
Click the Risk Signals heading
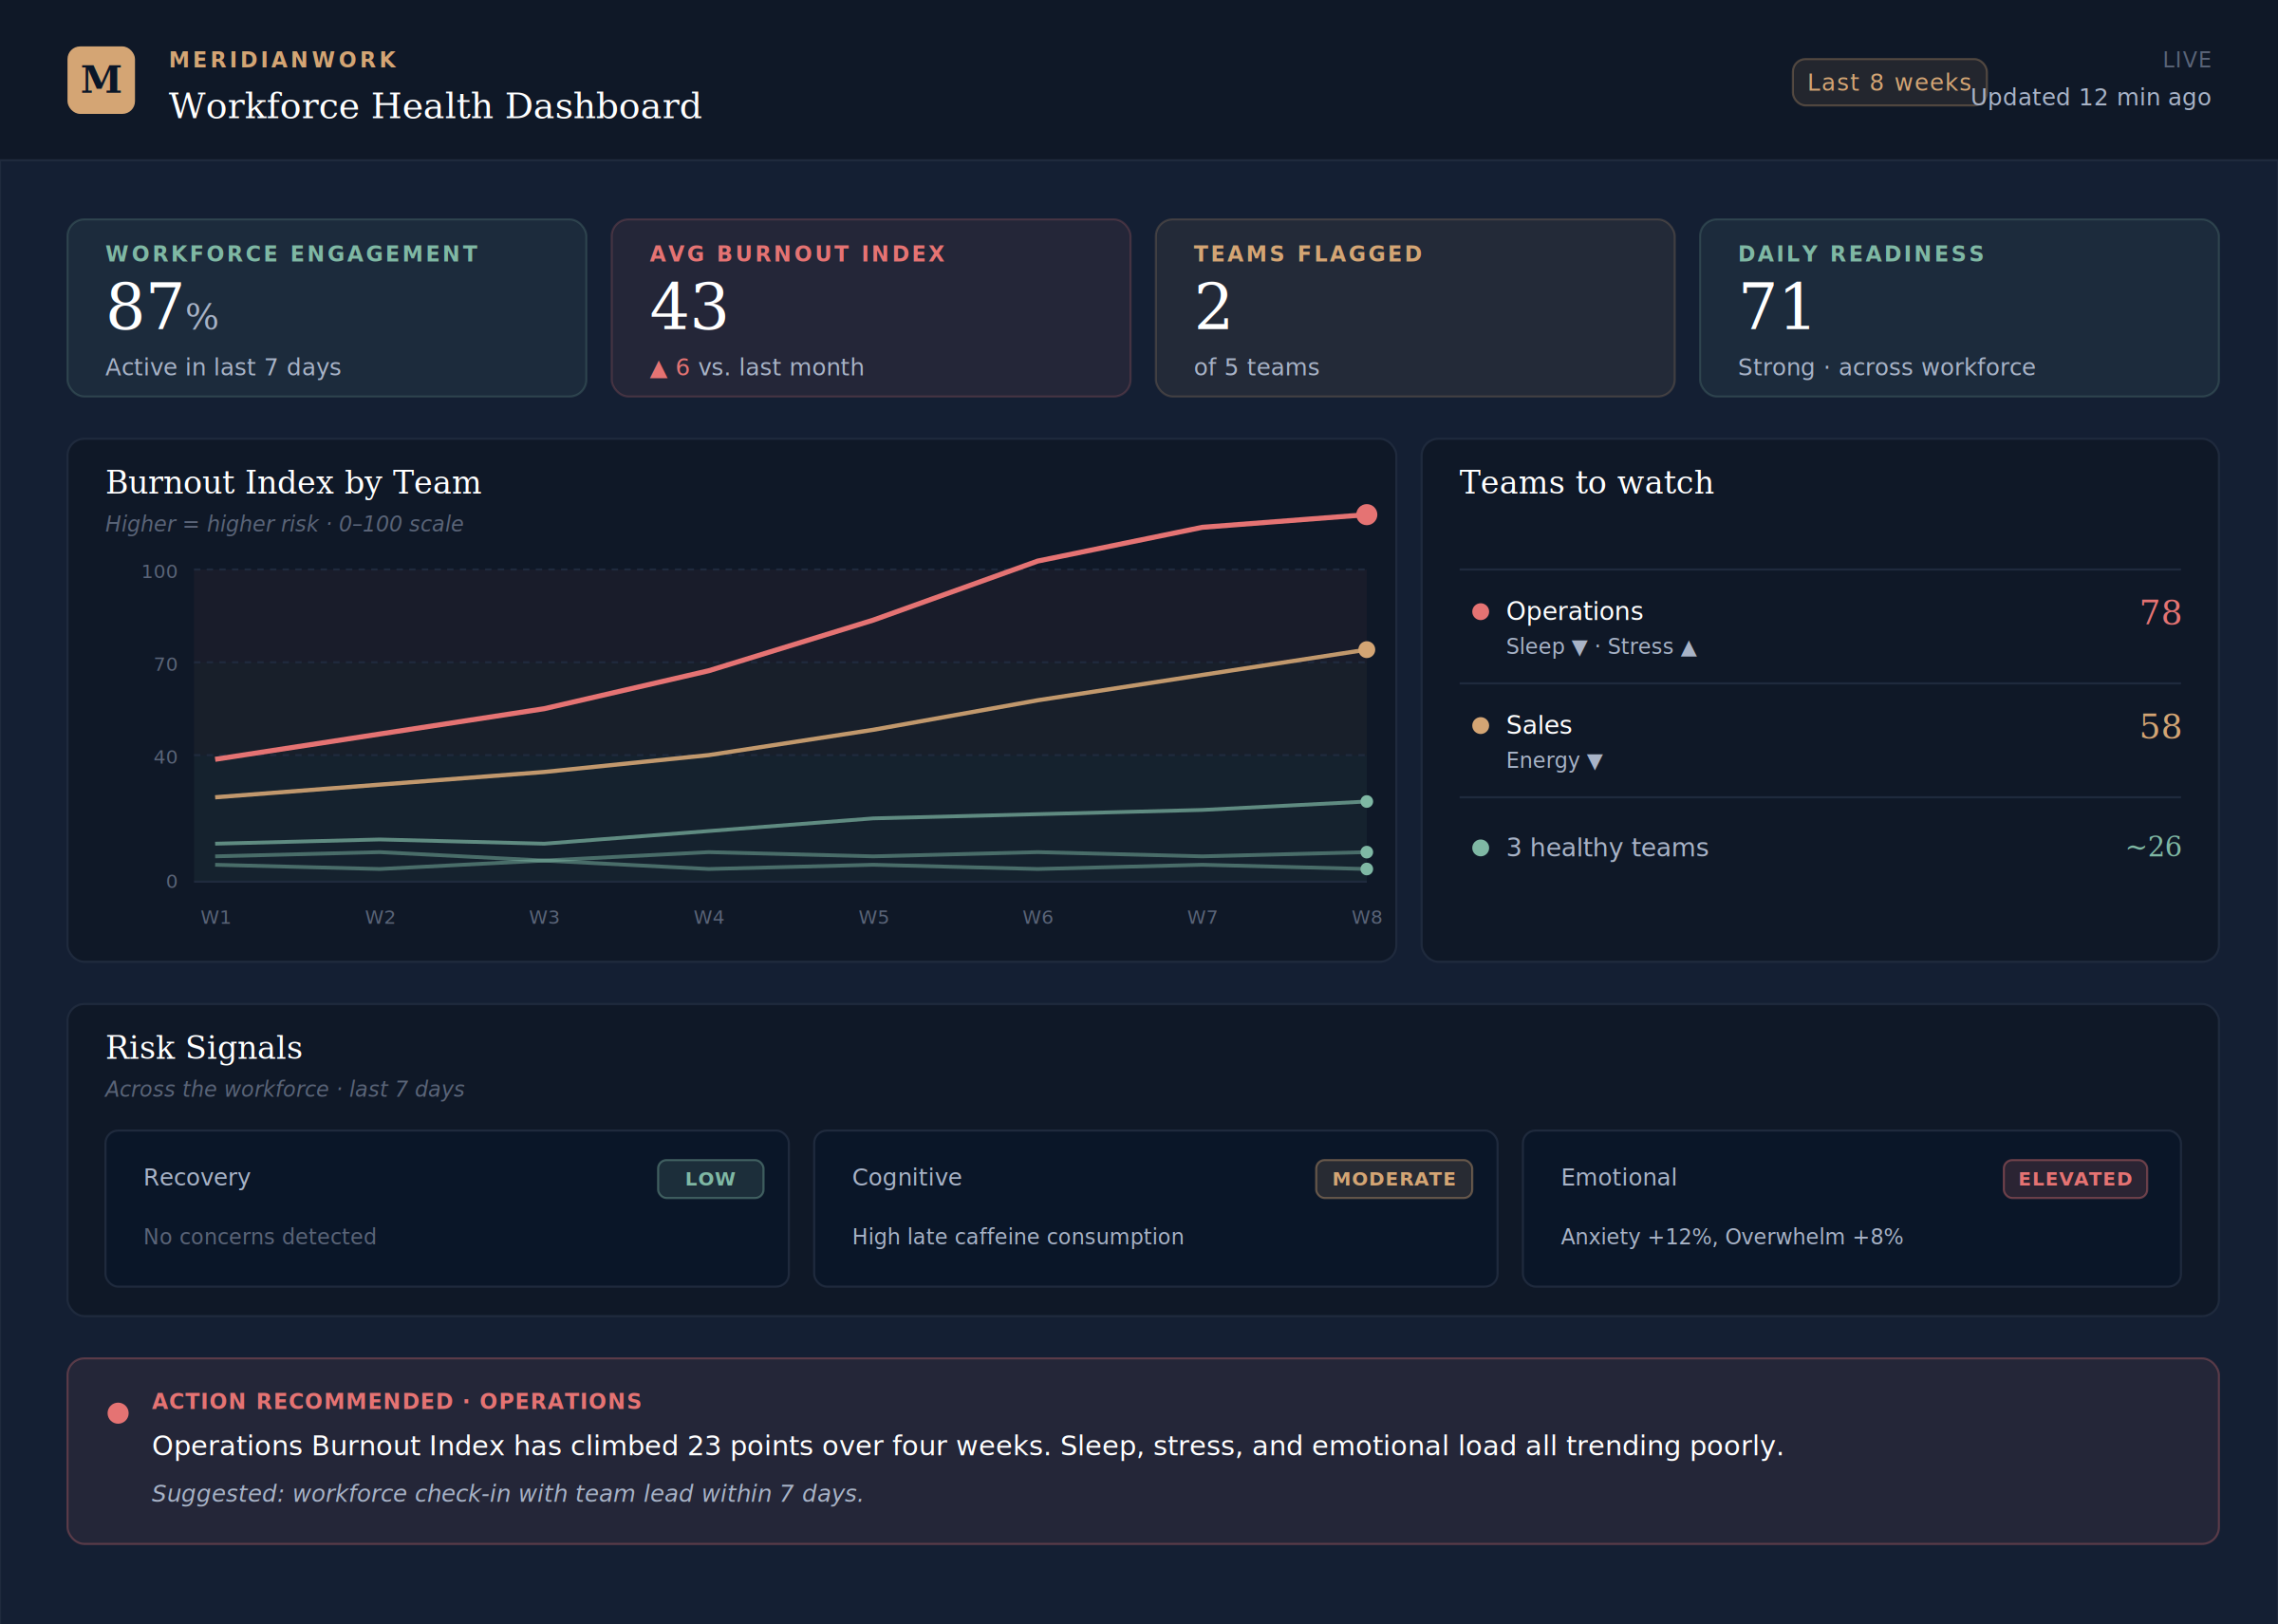coord(204,1047)
